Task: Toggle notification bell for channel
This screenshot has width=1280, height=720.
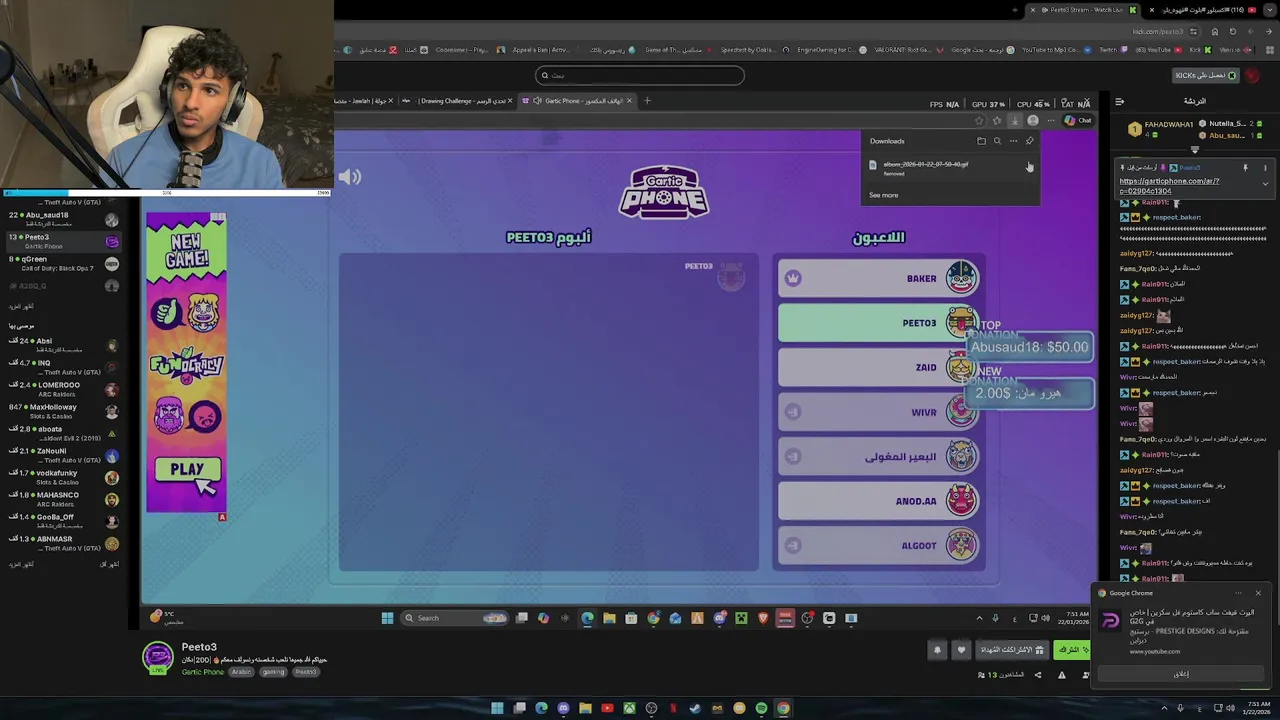Action: 937,650
